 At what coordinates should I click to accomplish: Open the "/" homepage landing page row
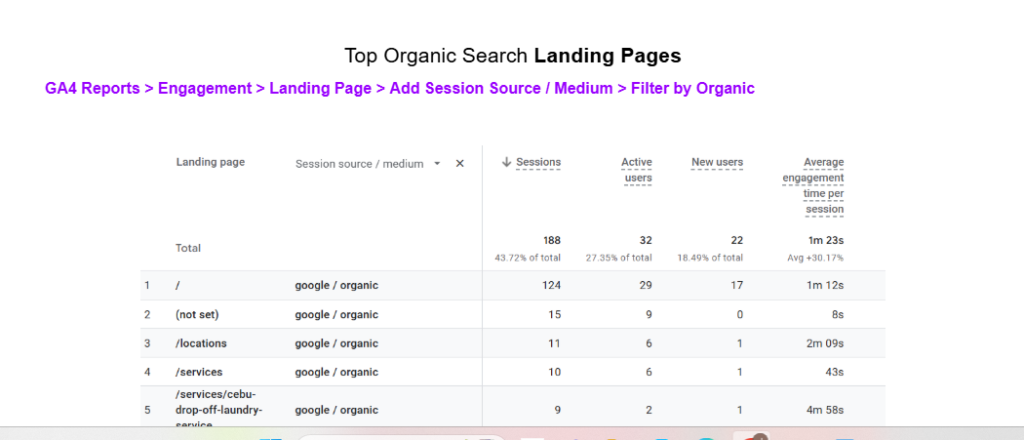tap(177, 285)
